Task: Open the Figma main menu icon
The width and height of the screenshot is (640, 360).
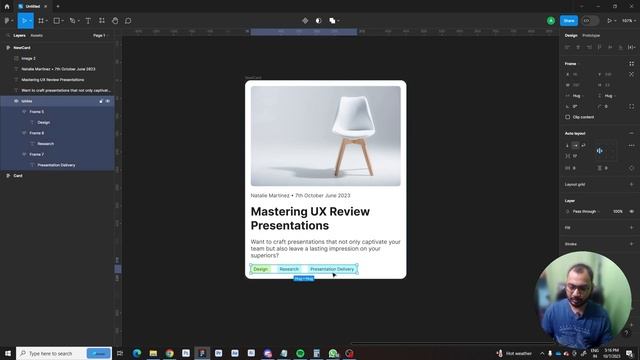Action: [7, 20]
